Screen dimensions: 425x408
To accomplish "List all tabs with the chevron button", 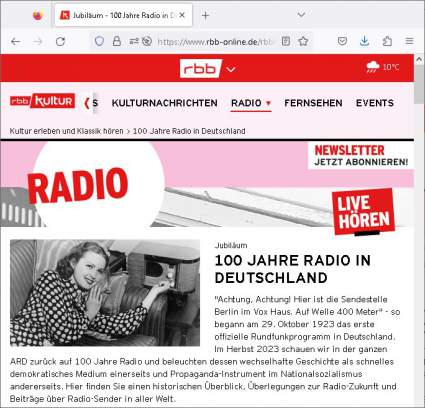I will click(301, 15).
